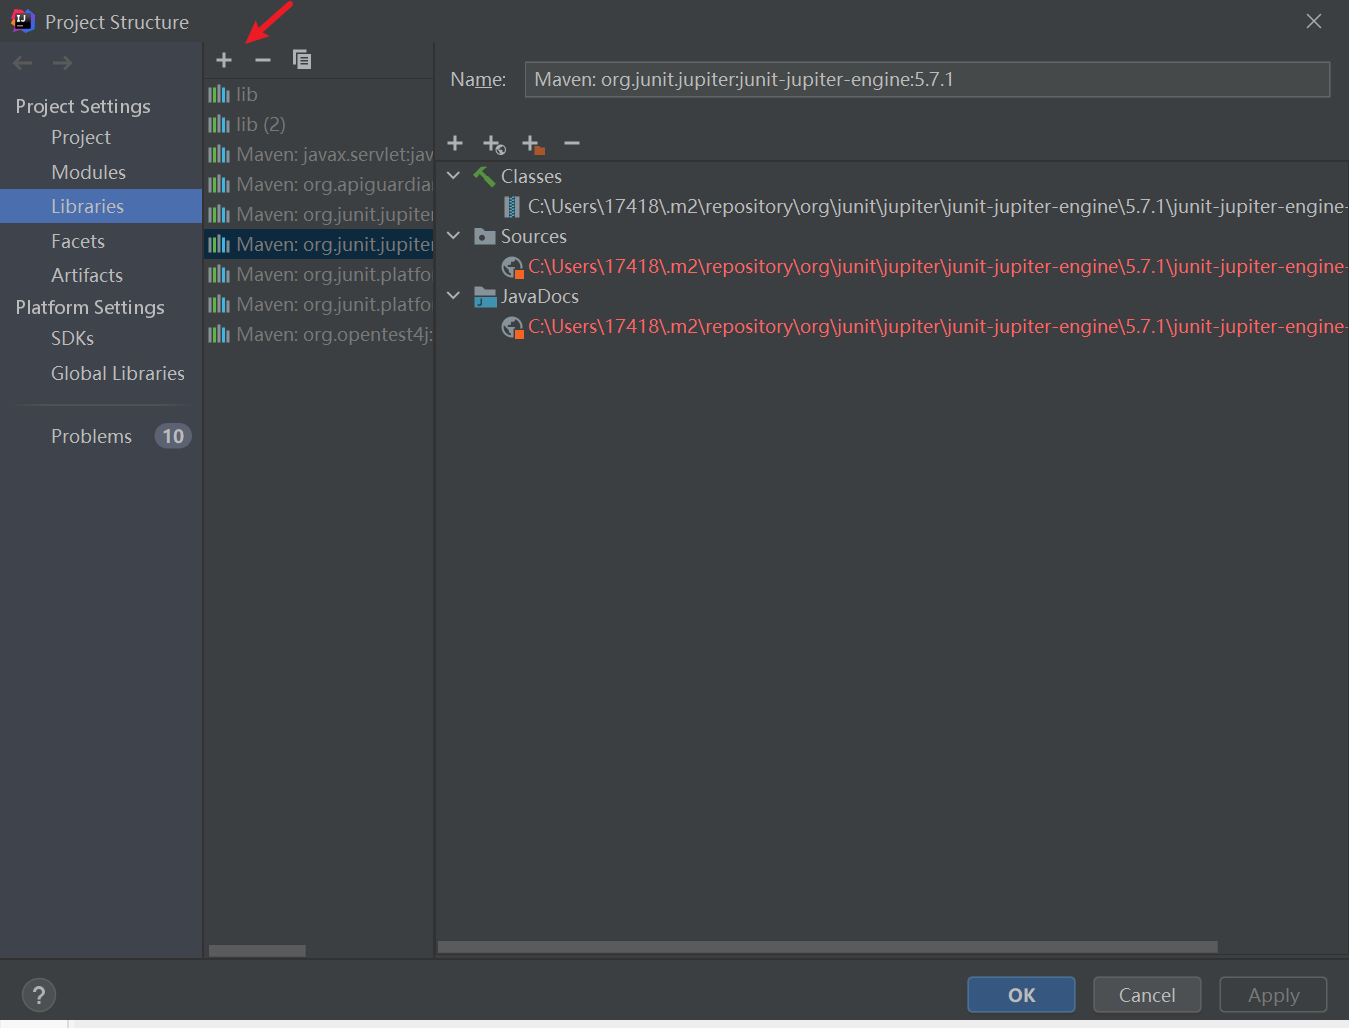This screenshot has height=1028, width=1349.
Task: Add library root with plus icon
Action: point(455,143)
